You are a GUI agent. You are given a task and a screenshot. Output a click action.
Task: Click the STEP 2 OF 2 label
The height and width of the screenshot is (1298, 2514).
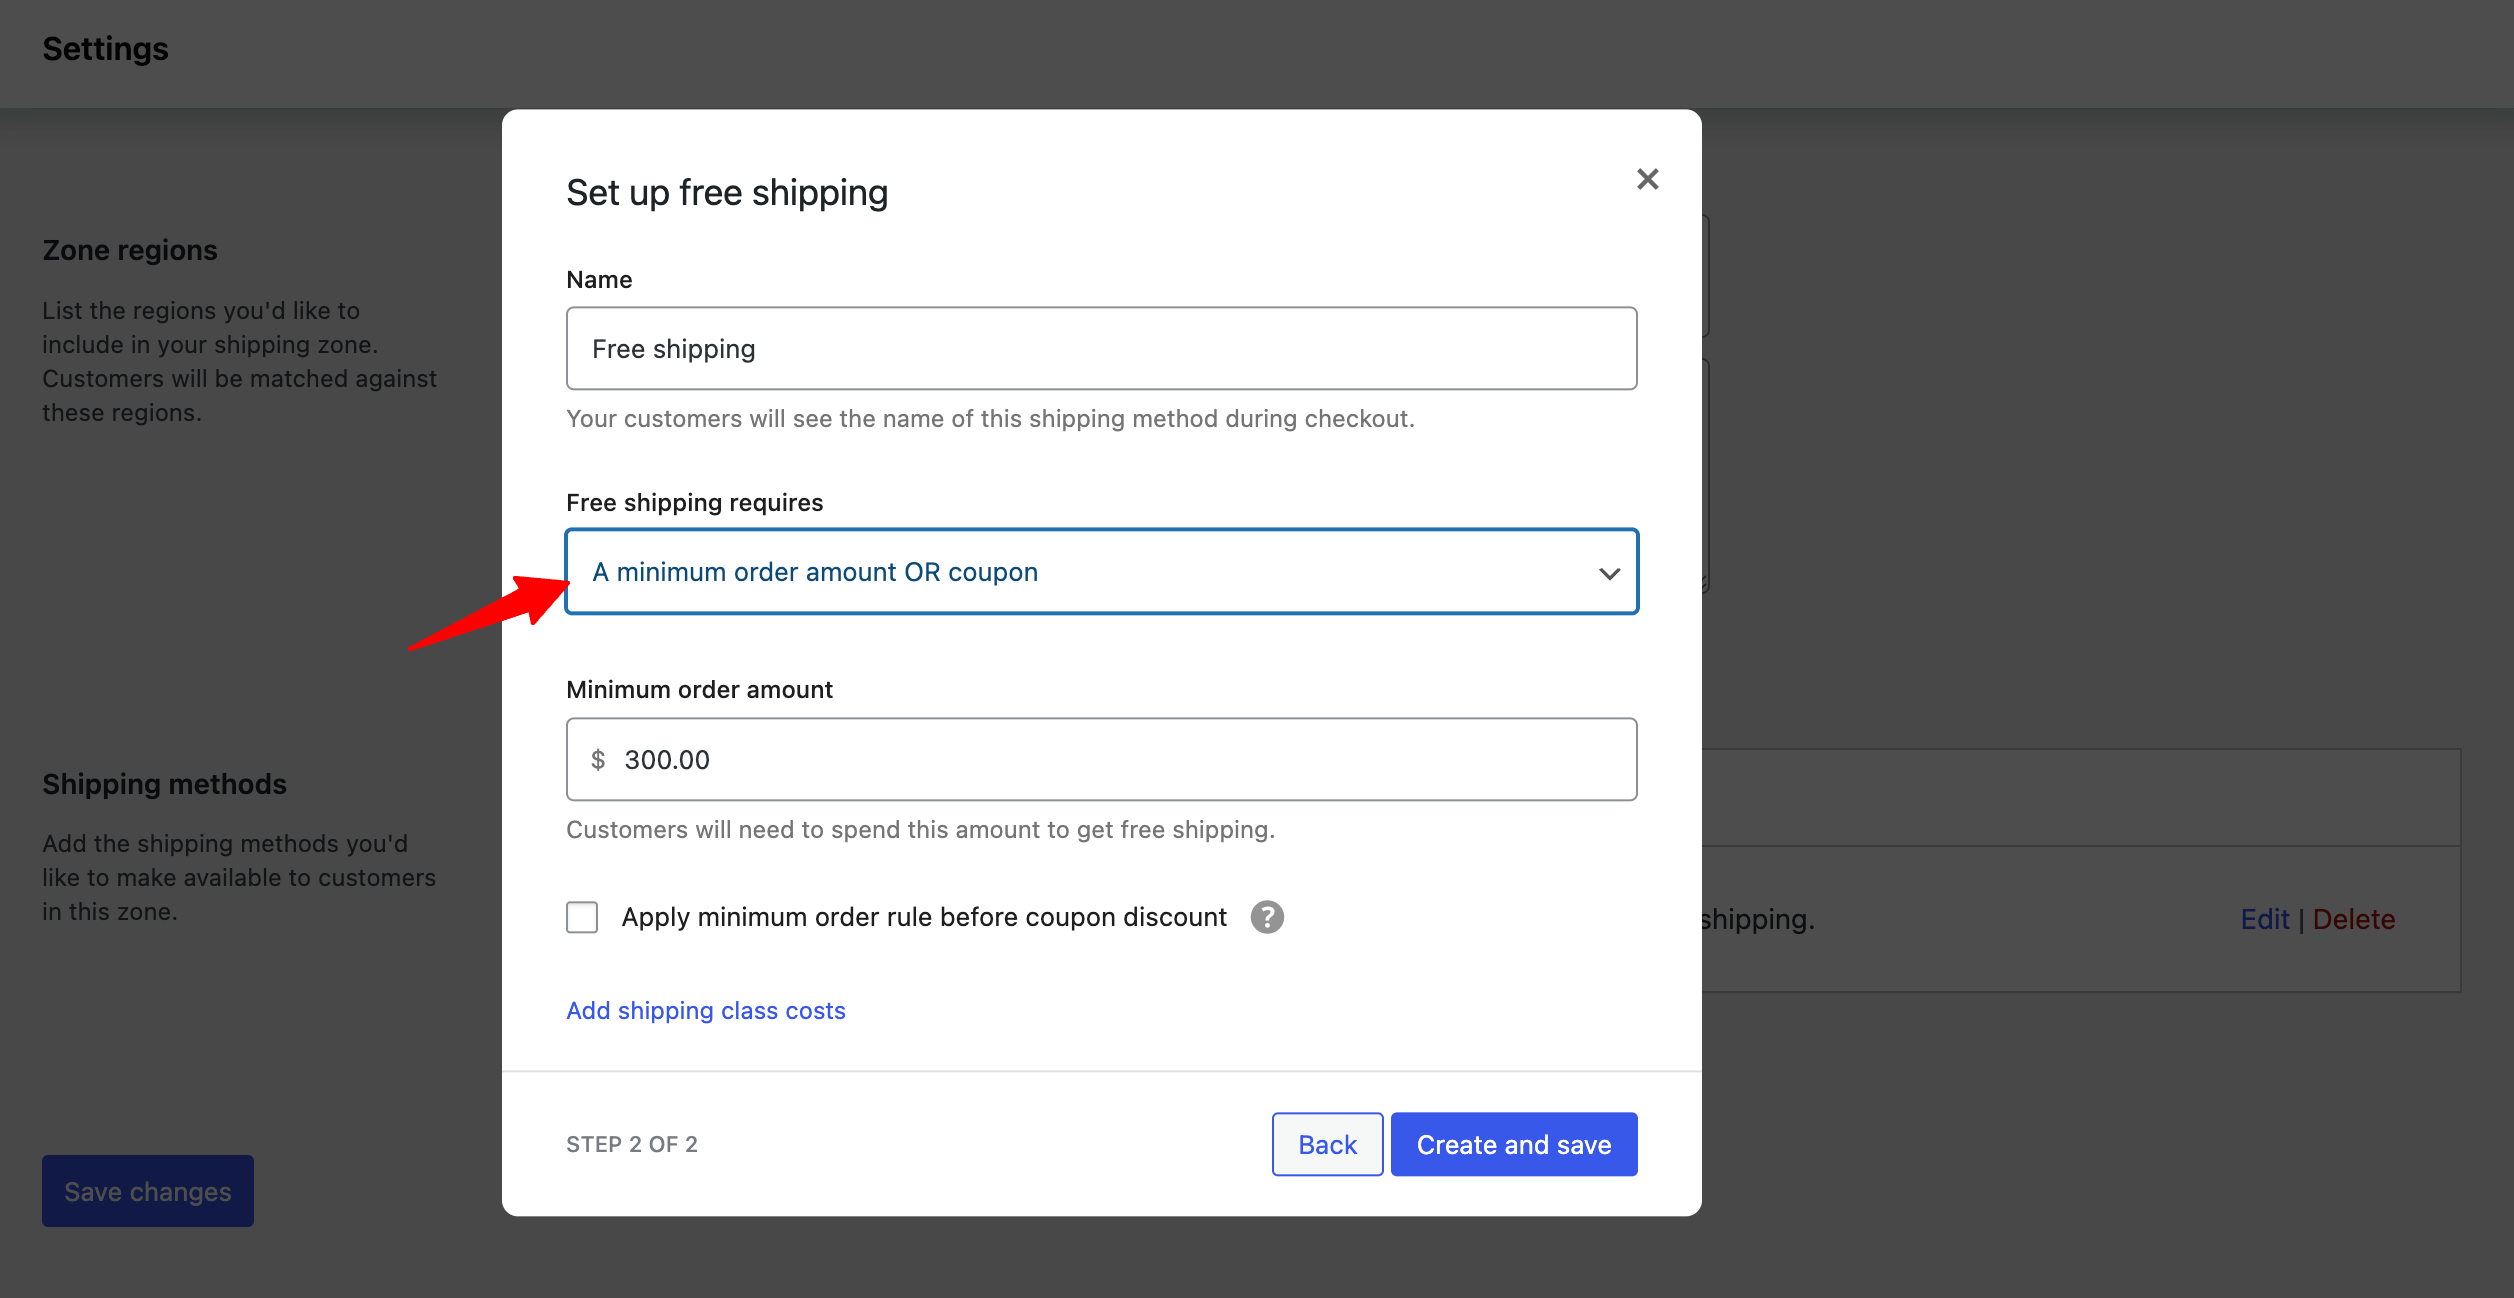coord(632,1144)
